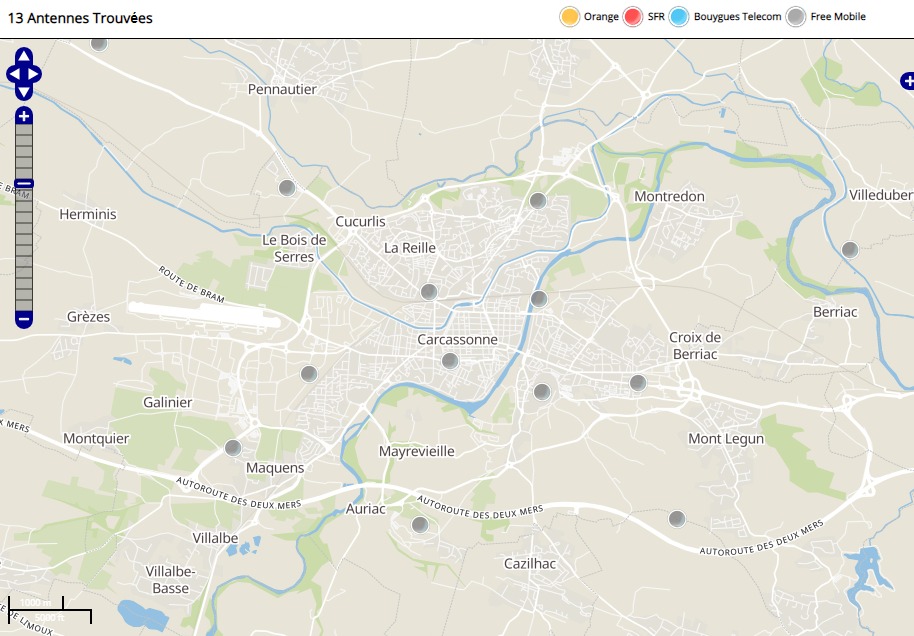The image size is (914, 636).
Task: Click the zoom in plus button
Action: [24, 116]
